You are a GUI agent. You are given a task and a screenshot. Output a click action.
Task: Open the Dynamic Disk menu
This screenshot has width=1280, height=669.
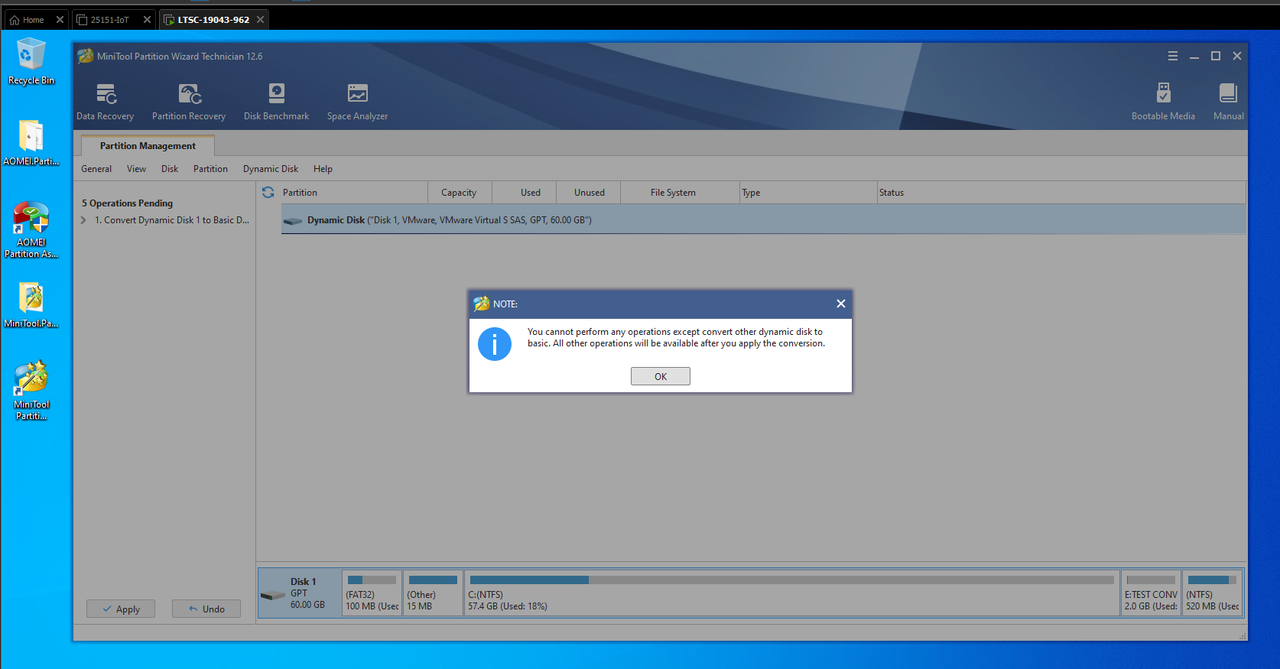point(270,169)
